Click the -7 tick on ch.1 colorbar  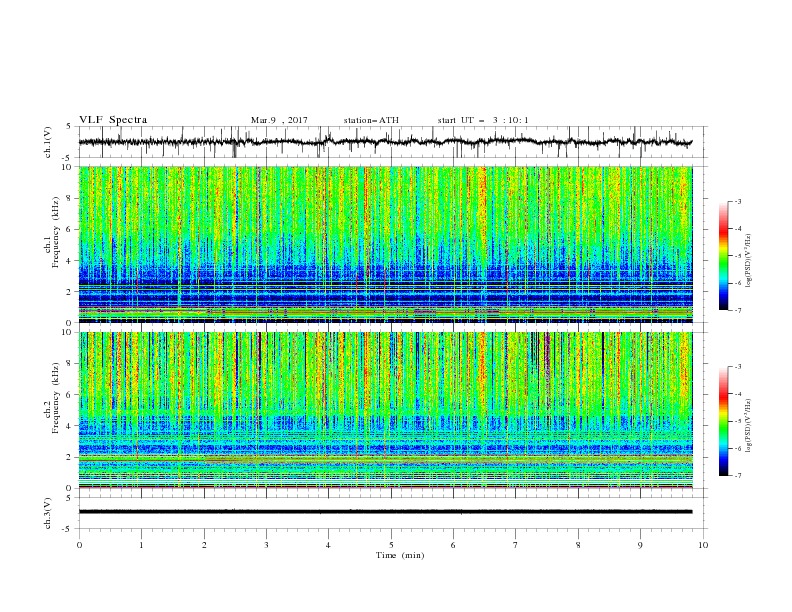click(x=738, y=310)
